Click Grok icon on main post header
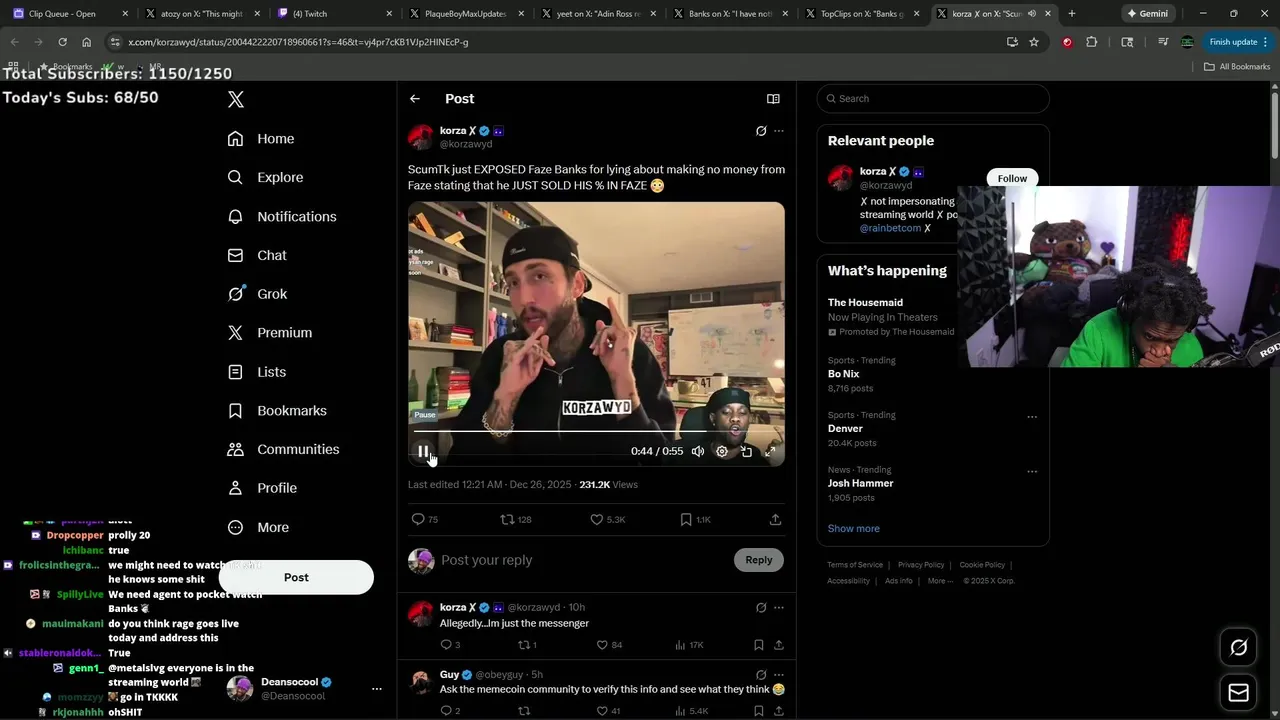 [761, 131]
